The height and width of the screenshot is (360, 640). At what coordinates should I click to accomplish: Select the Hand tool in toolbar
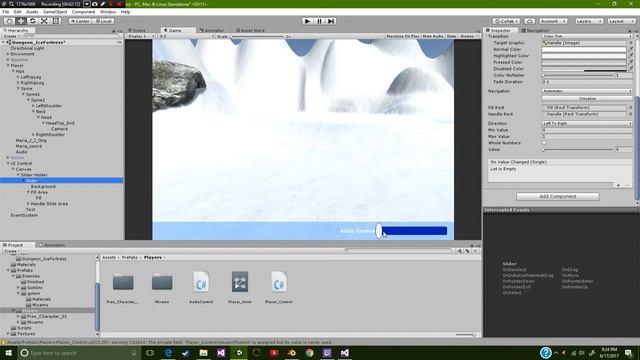tap(9, 21)
